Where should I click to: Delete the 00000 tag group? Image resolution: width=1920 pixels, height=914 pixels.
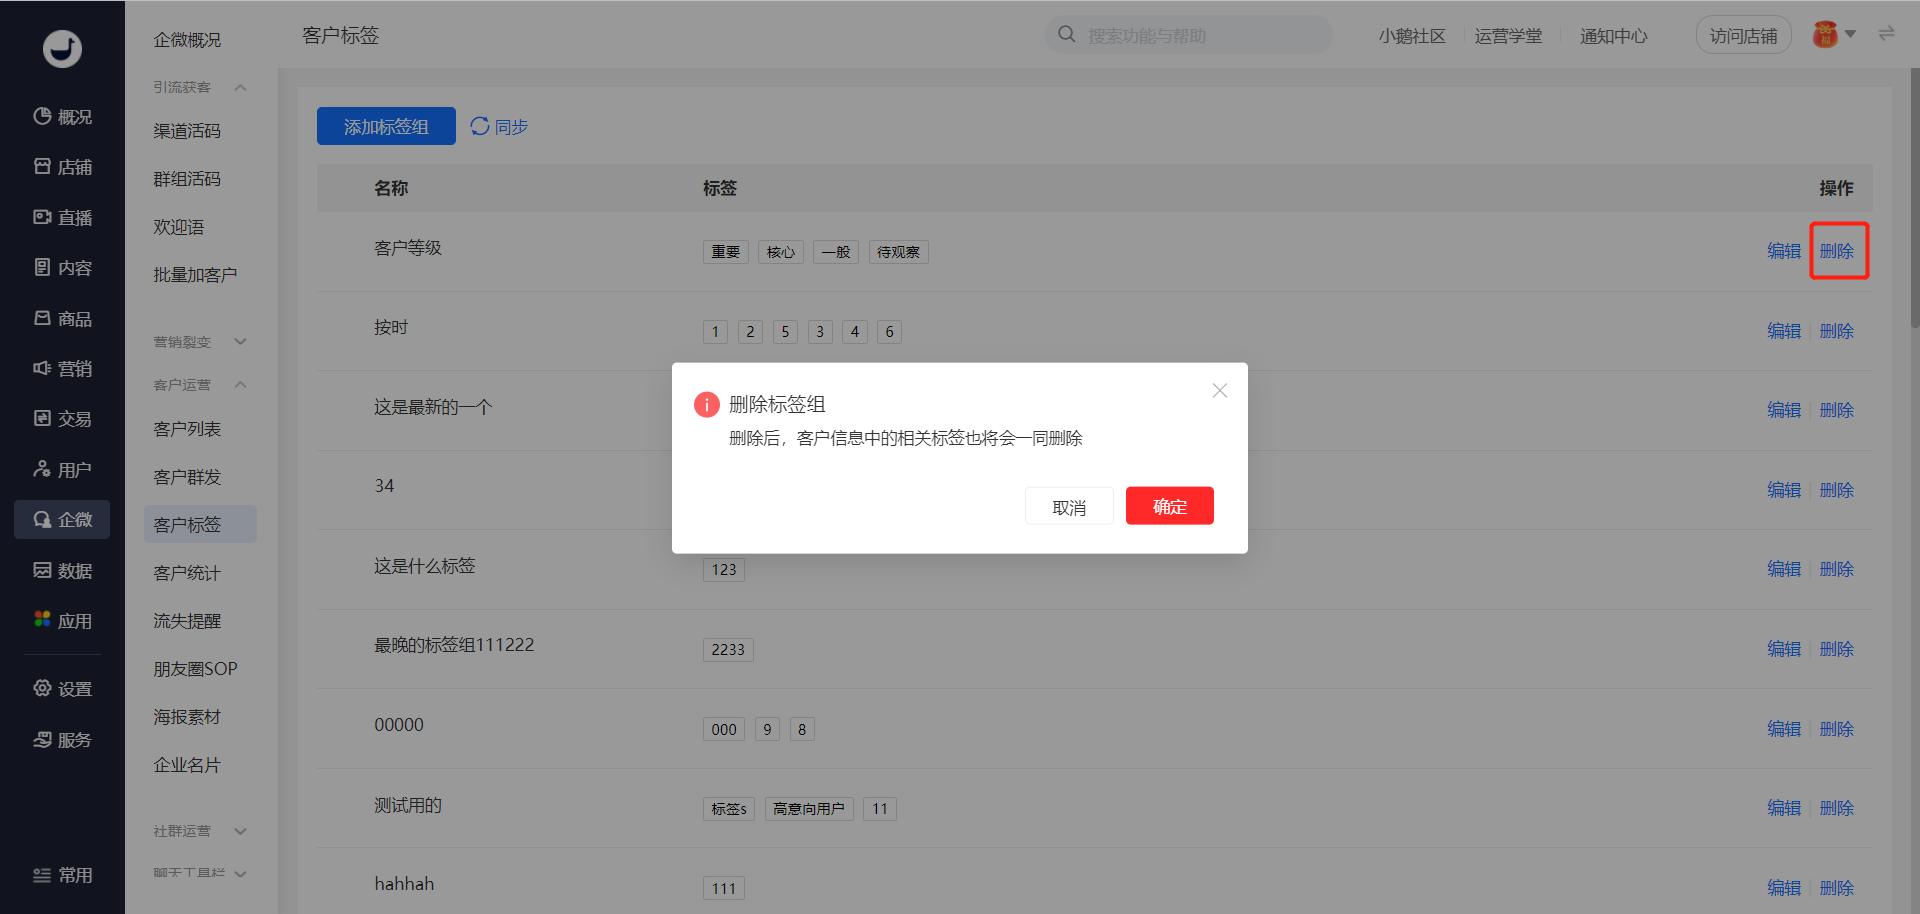coord(1837,729)
